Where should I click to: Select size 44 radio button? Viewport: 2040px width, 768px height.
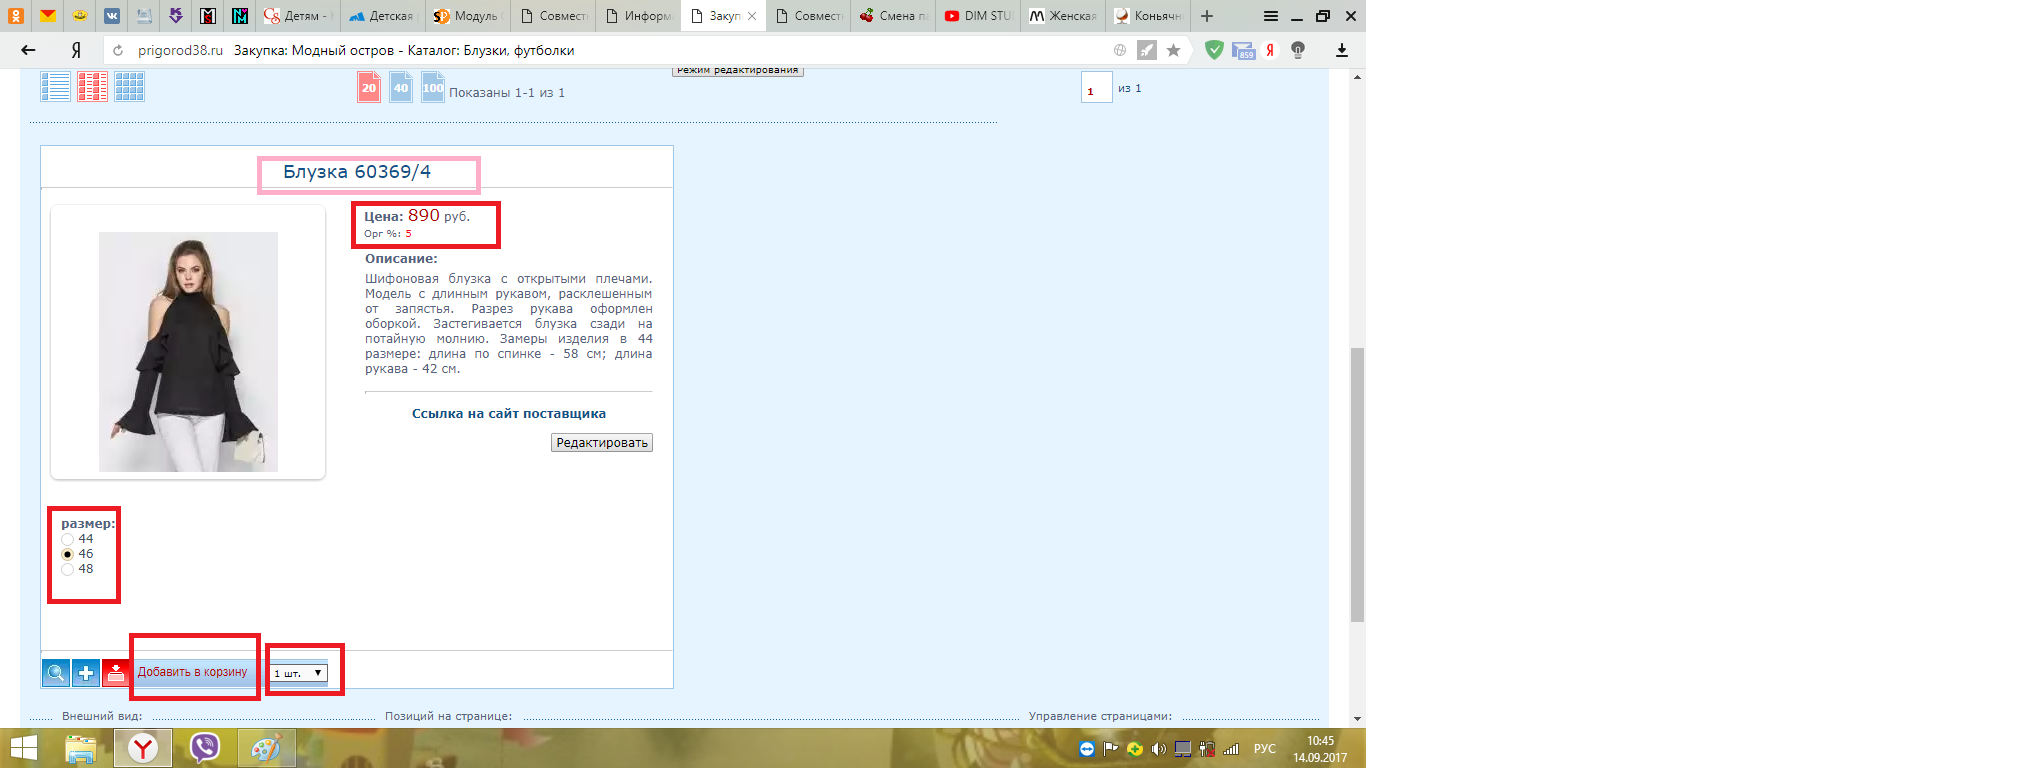click(x=68, y=539)
